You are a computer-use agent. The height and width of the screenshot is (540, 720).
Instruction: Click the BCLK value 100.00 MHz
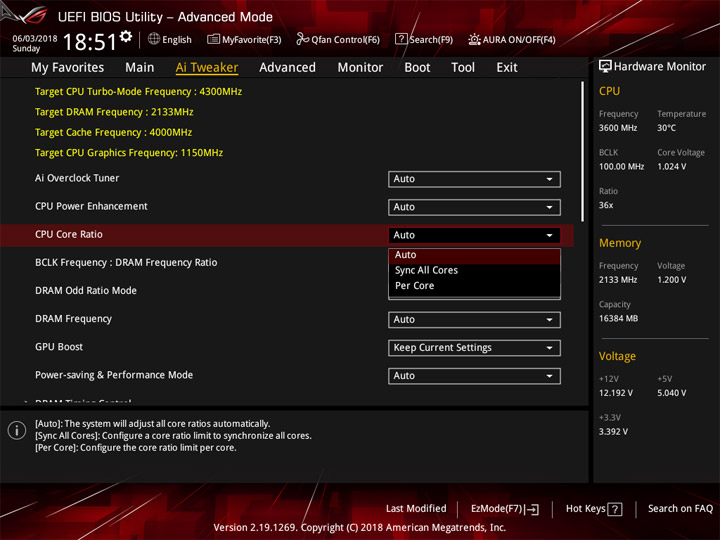621,167
